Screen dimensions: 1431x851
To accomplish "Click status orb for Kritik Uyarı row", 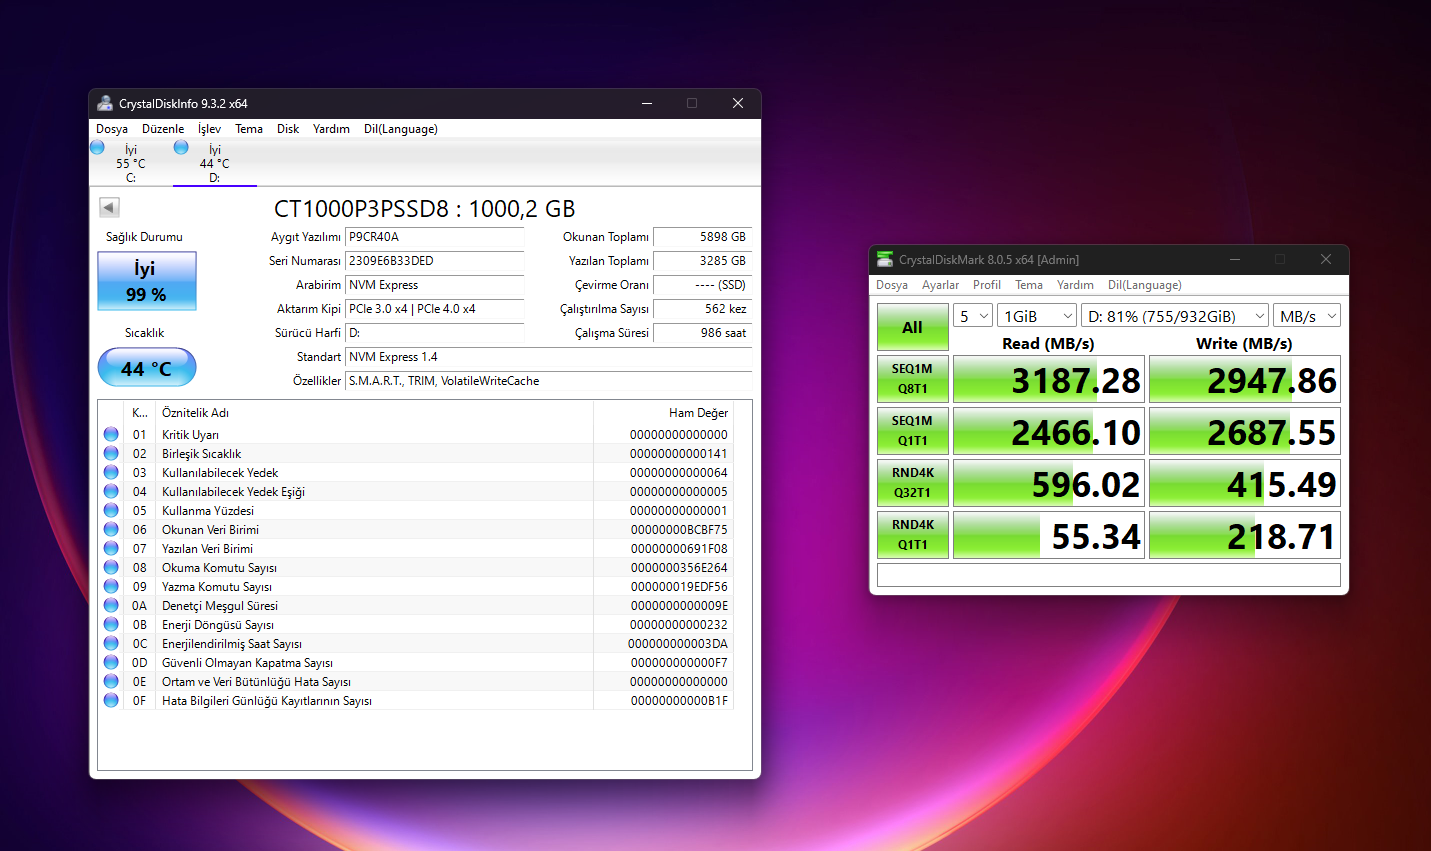I will coord(111,434).
